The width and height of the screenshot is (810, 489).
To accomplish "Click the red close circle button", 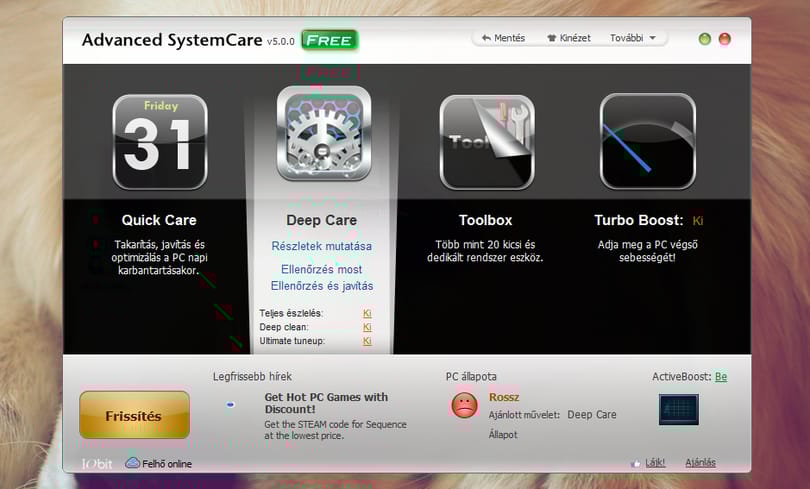I will click(725, 39).
